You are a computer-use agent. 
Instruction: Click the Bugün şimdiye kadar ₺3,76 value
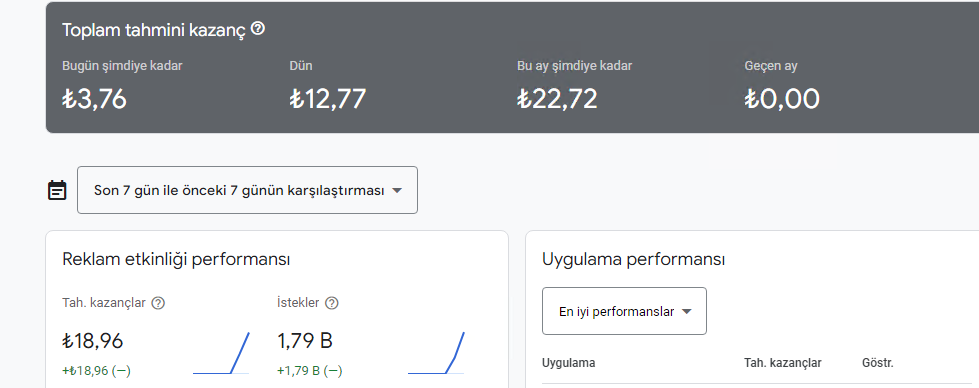point(94,99)
